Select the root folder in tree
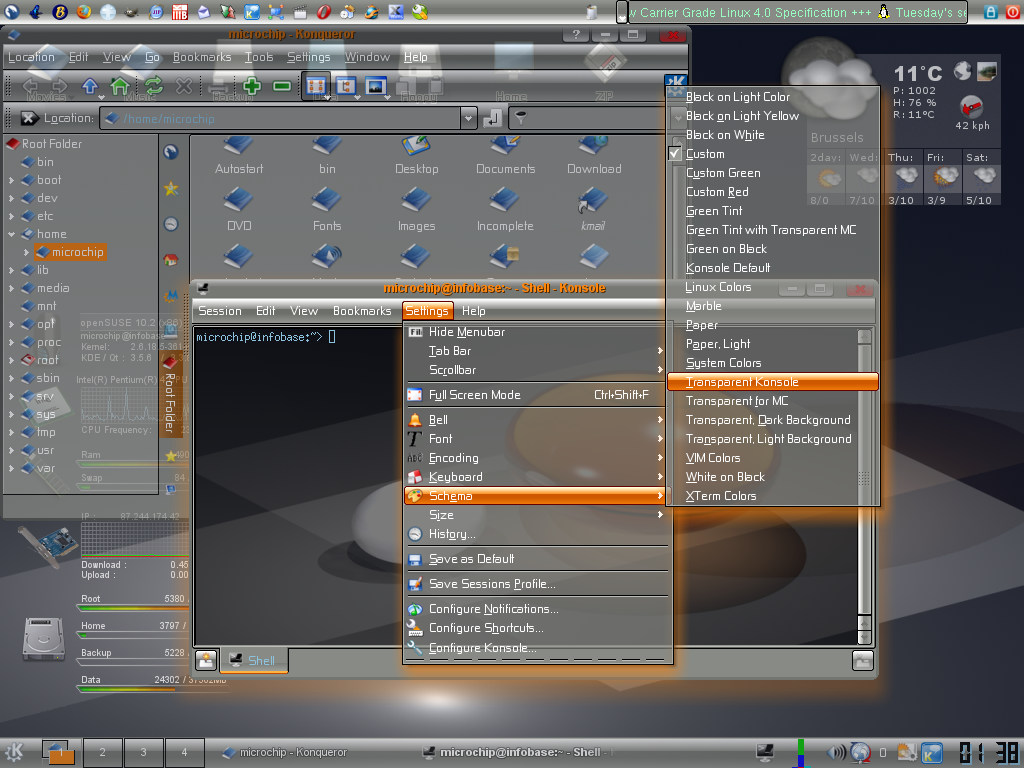1024x768 pixels. 40,360
